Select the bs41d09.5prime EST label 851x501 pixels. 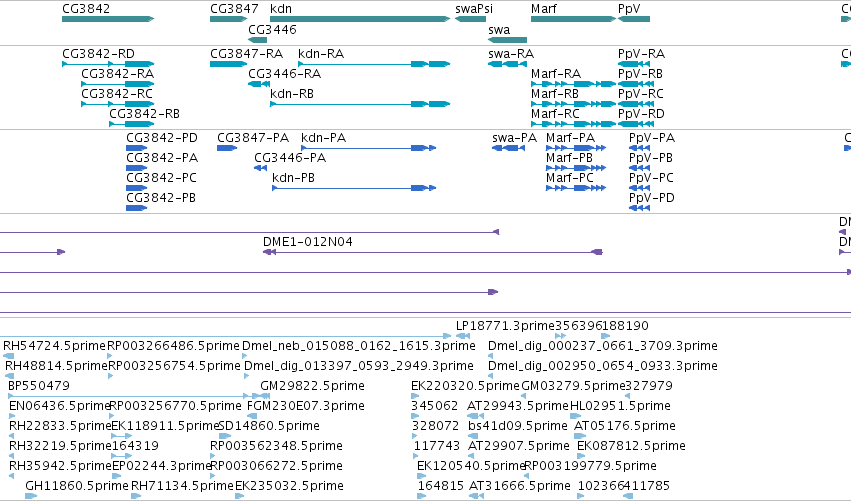click(x=518, y=426)
